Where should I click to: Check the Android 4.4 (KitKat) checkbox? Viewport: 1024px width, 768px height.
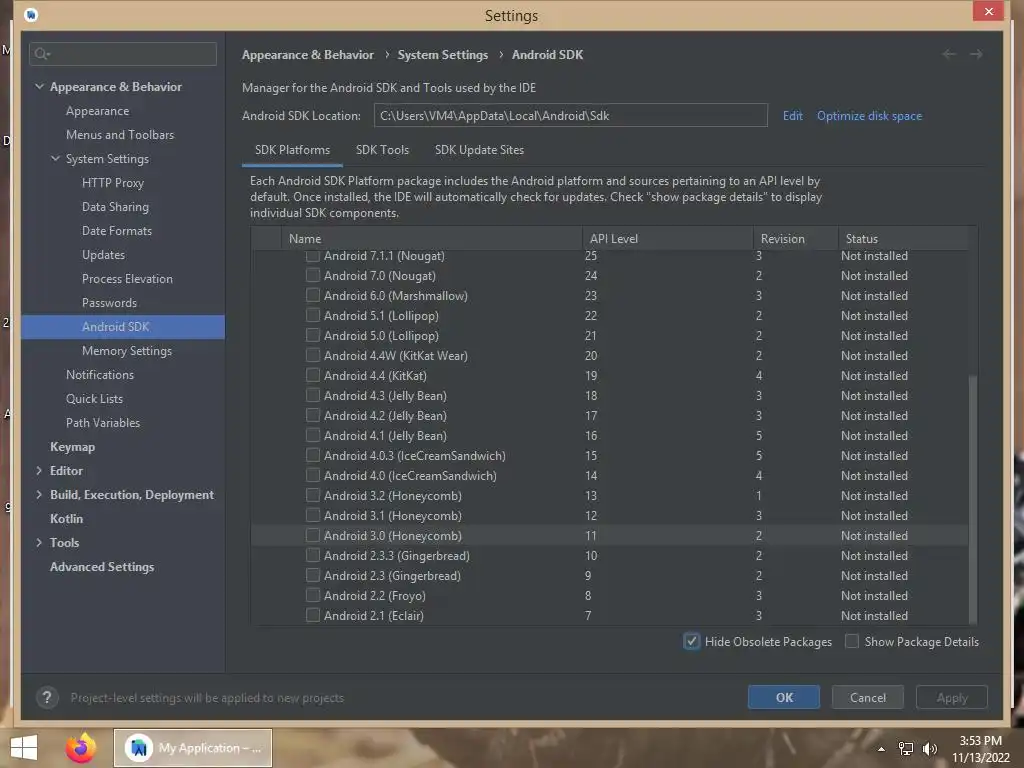pos(313,376)
